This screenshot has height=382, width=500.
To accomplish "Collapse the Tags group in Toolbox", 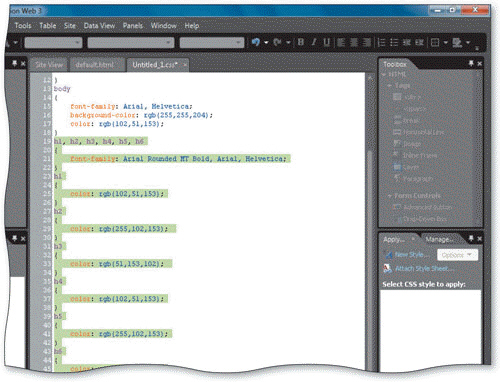I will coord(389,86).
